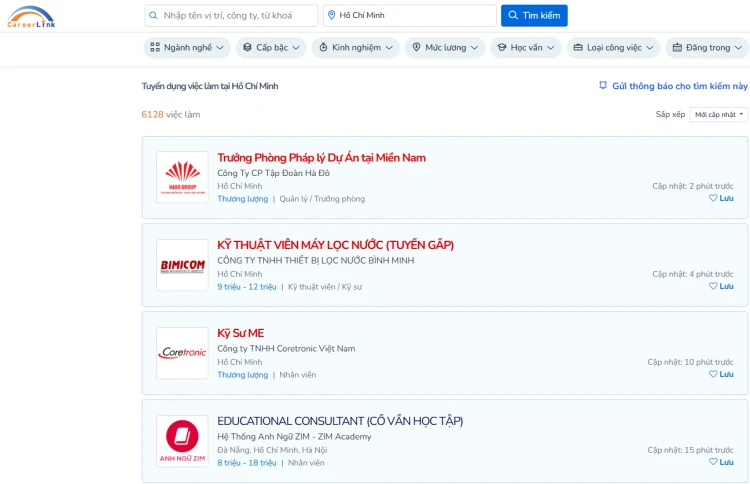Screen dimensions: 750x484
Task: Expand the Kinh nghiệm experience filter
Action: coord(354,48)
